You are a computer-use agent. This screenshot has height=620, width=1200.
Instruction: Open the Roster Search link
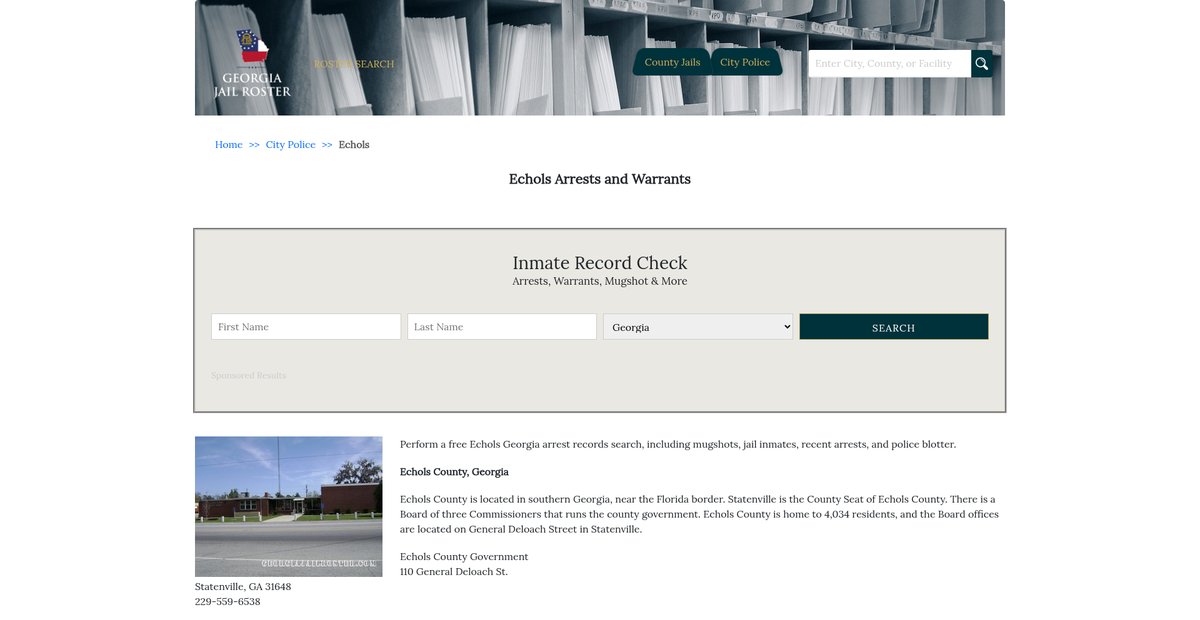pyautogui.click(x=354, y=64)
